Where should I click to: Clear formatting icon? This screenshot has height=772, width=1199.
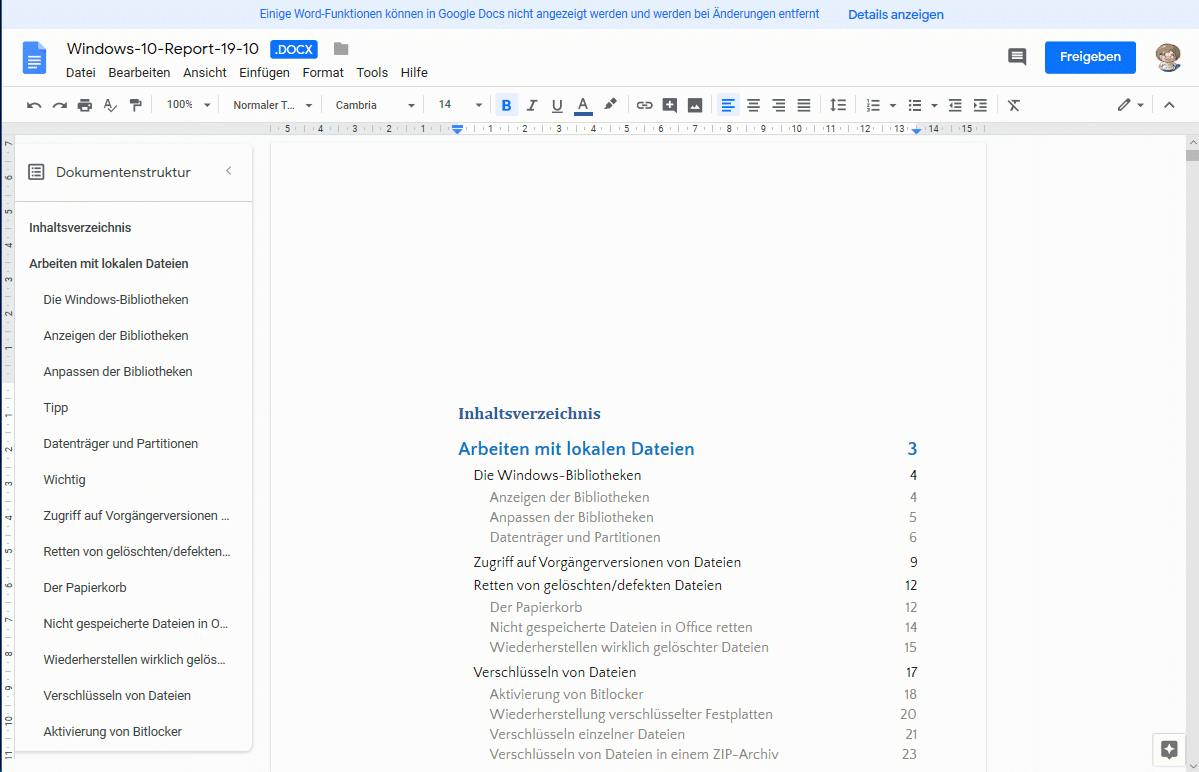click(1014, 105)
